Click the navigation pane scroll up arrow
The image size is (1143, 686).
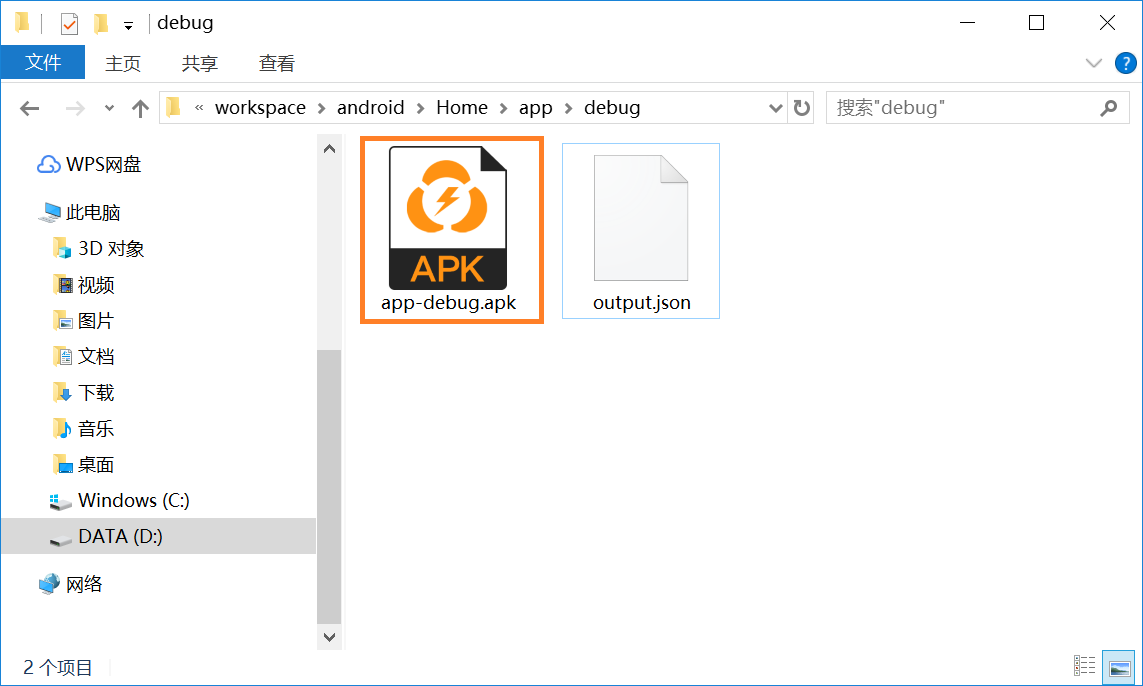[x=329, y=149]
